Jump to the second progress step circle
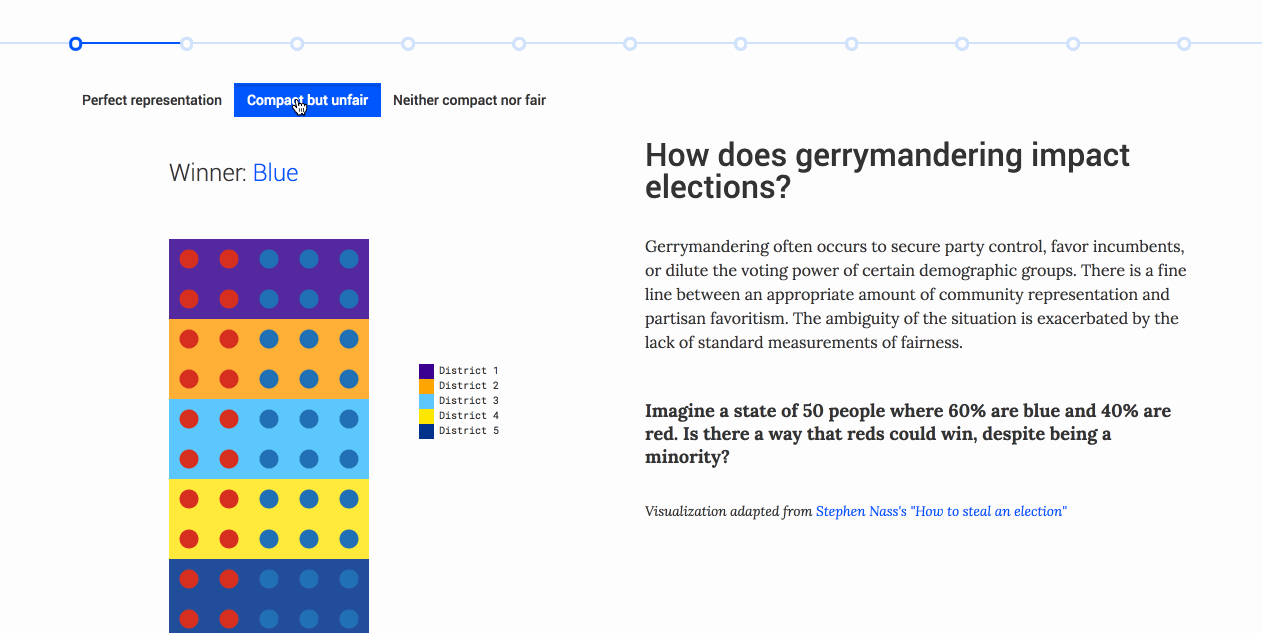The width and height of the screenshot is (1262, 633). click(186, 43)
